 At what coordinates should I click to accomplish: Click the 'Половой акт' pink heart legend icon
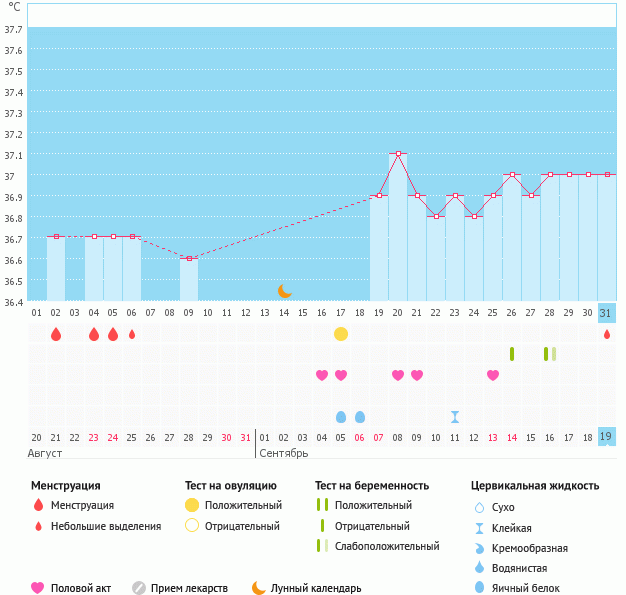point(38,588)
